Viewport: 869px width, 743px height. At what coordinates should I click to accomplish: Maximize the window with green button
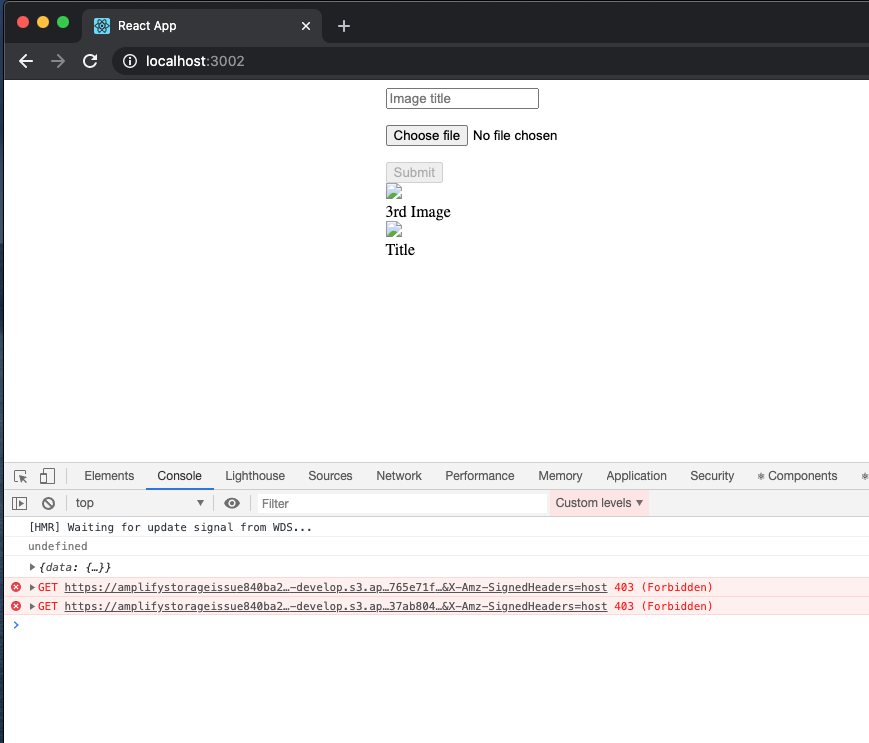(63, 22)
